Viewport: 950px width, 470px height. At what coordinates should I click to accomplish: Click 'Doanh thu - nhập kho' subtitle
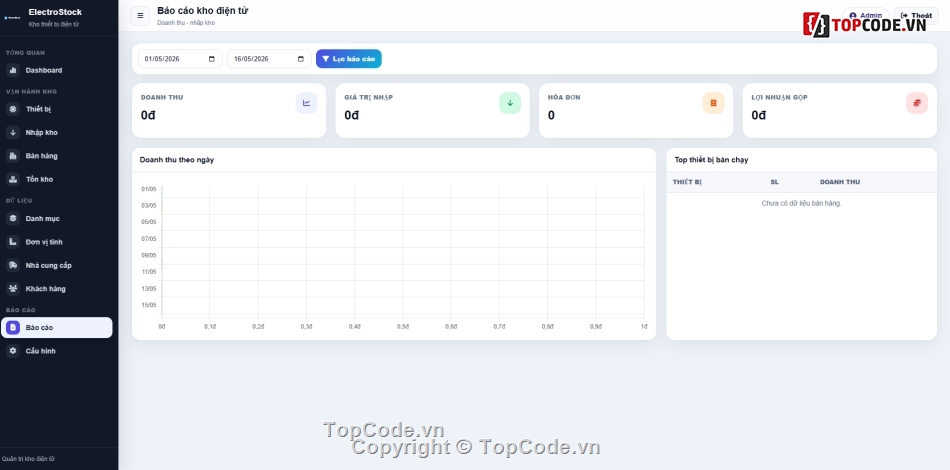(186, 23)
